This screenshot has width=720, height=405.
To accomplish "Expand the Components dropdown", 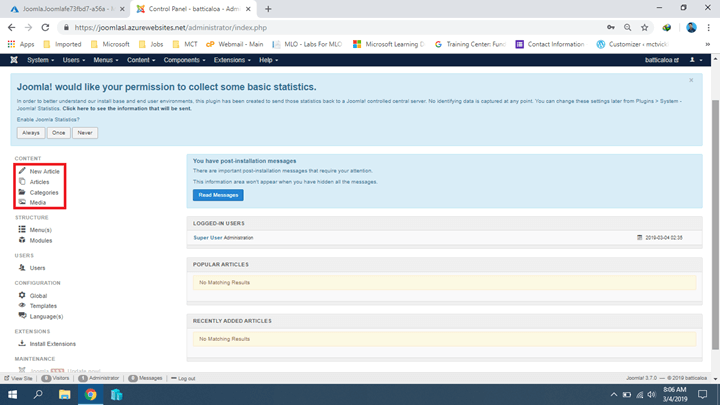I will [x=184, y=60].
